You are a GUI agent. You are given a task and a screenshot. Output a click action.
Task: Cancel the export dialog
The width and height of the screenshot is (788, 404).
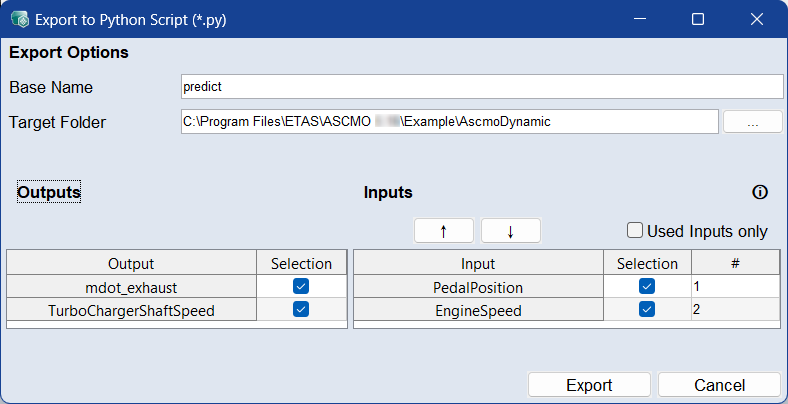coord(718,385)
